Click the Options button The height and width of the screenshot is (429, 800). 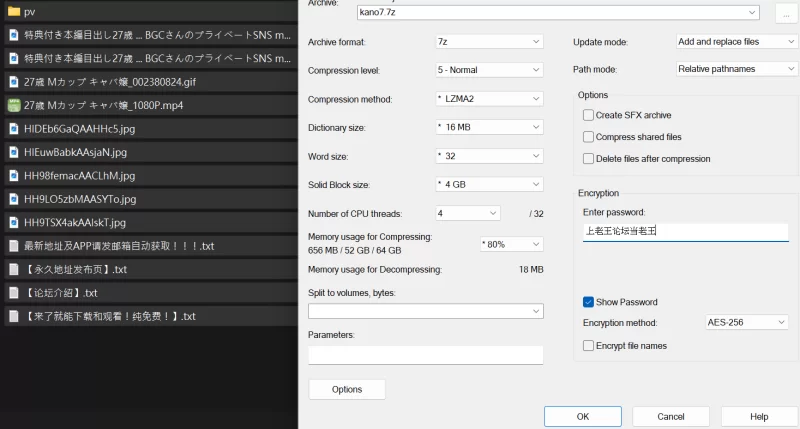(347, 389)
